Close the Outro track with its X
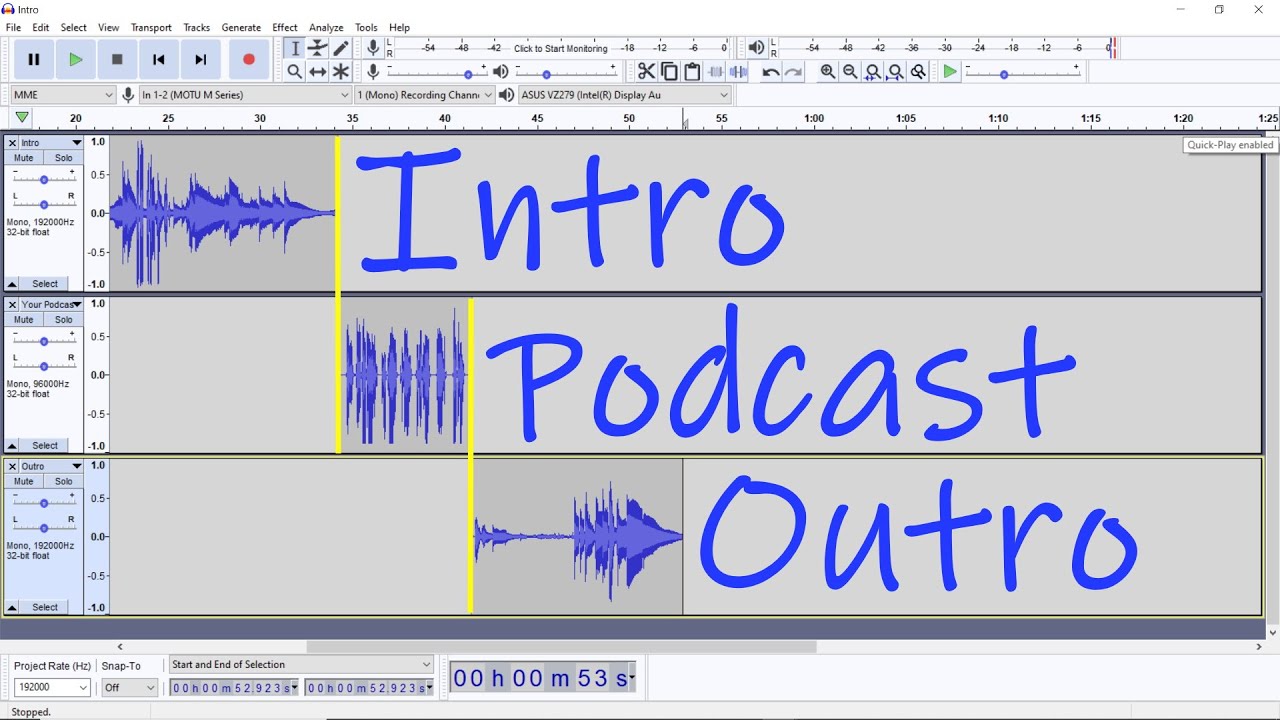1280x720 pixels. tap(12, 466)
